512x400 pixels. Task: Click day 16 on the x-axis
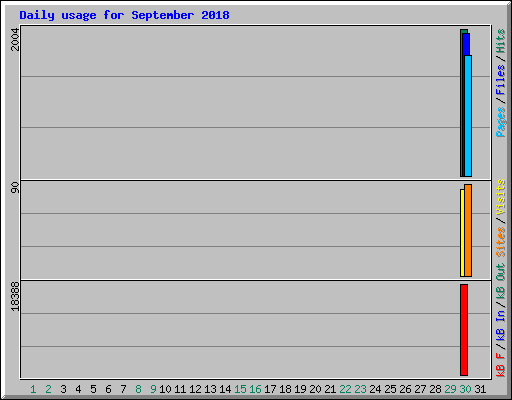click(255, 389)
